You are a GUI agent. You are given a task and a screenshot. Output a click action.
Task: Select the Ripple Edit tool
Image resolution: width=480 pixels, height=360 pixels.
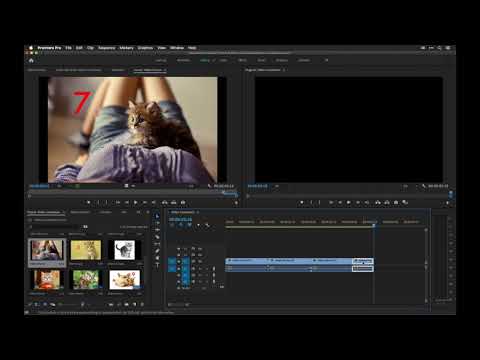[157, 230]
